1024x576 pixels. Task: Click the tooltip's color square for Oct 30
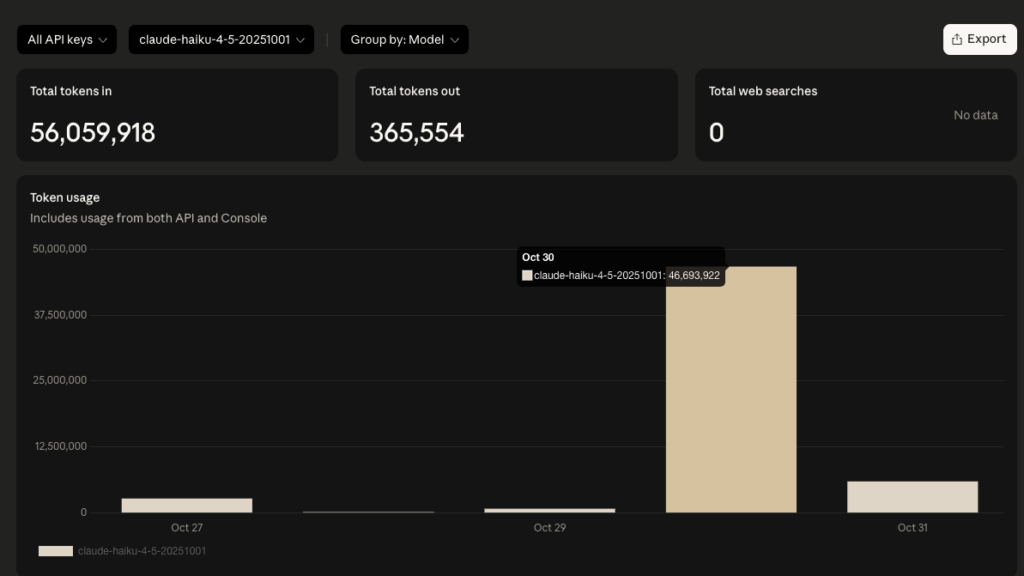click(527, 275)
